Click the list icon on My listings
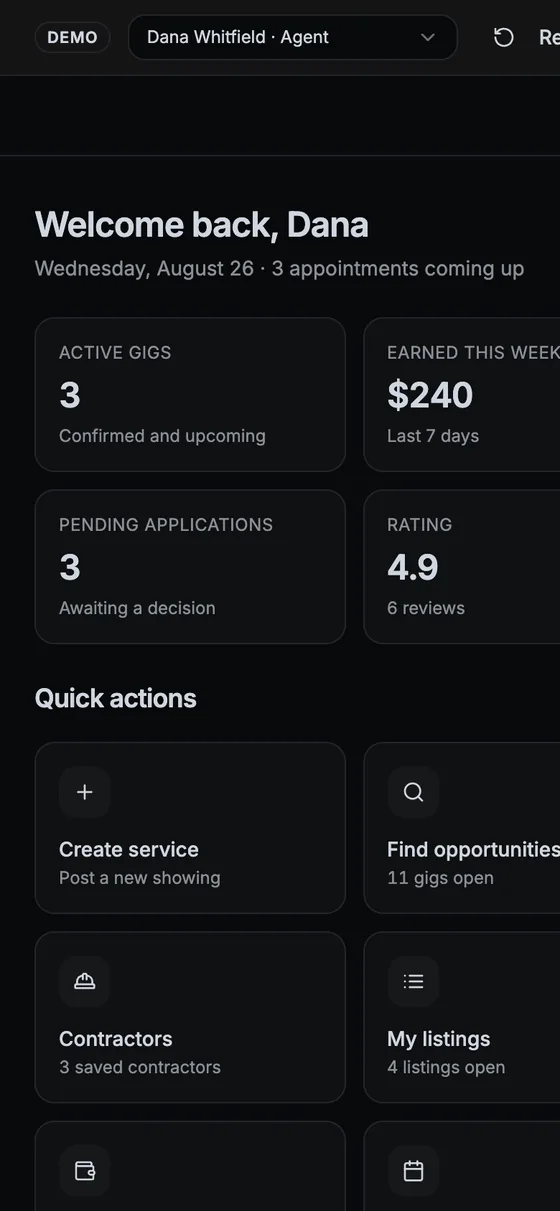 coord(413,981)
